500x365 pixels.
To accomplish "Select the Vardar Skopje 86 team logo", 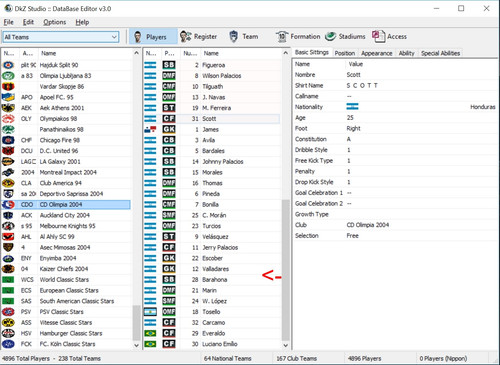I will click(8, 86).
